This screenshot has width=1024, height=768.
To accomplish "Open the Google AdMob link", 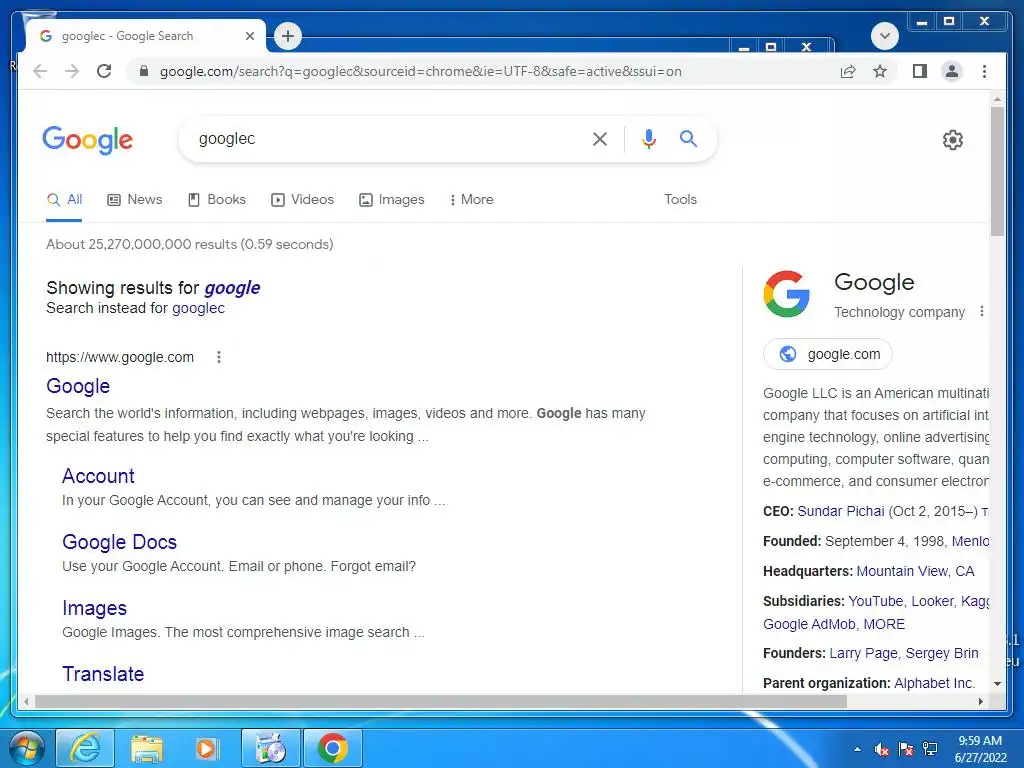I will (x=809, y=624).
